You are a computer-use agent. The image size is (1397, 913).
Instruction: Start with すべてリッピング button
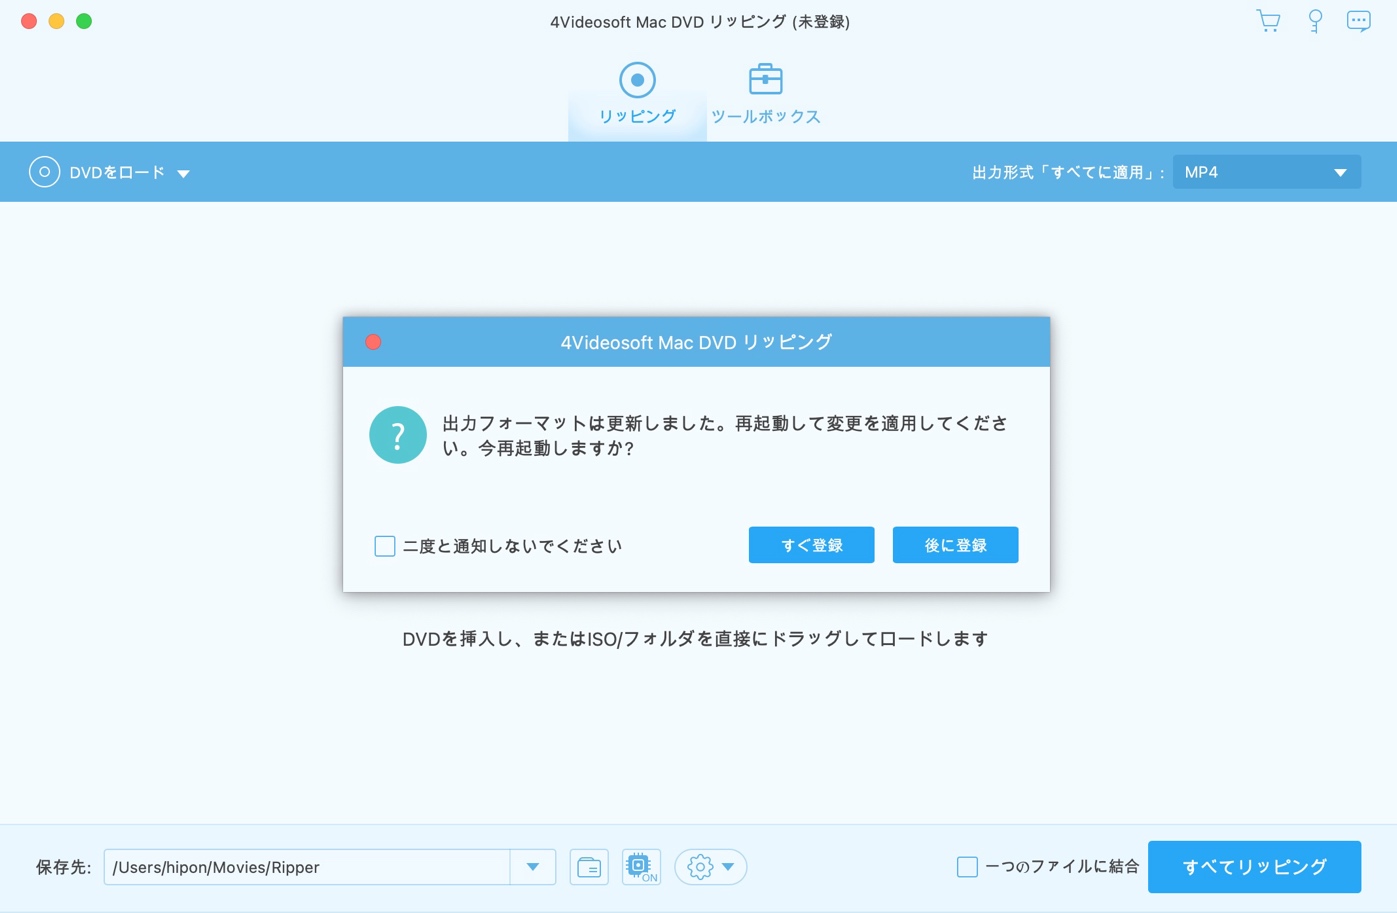(1254, 867)
